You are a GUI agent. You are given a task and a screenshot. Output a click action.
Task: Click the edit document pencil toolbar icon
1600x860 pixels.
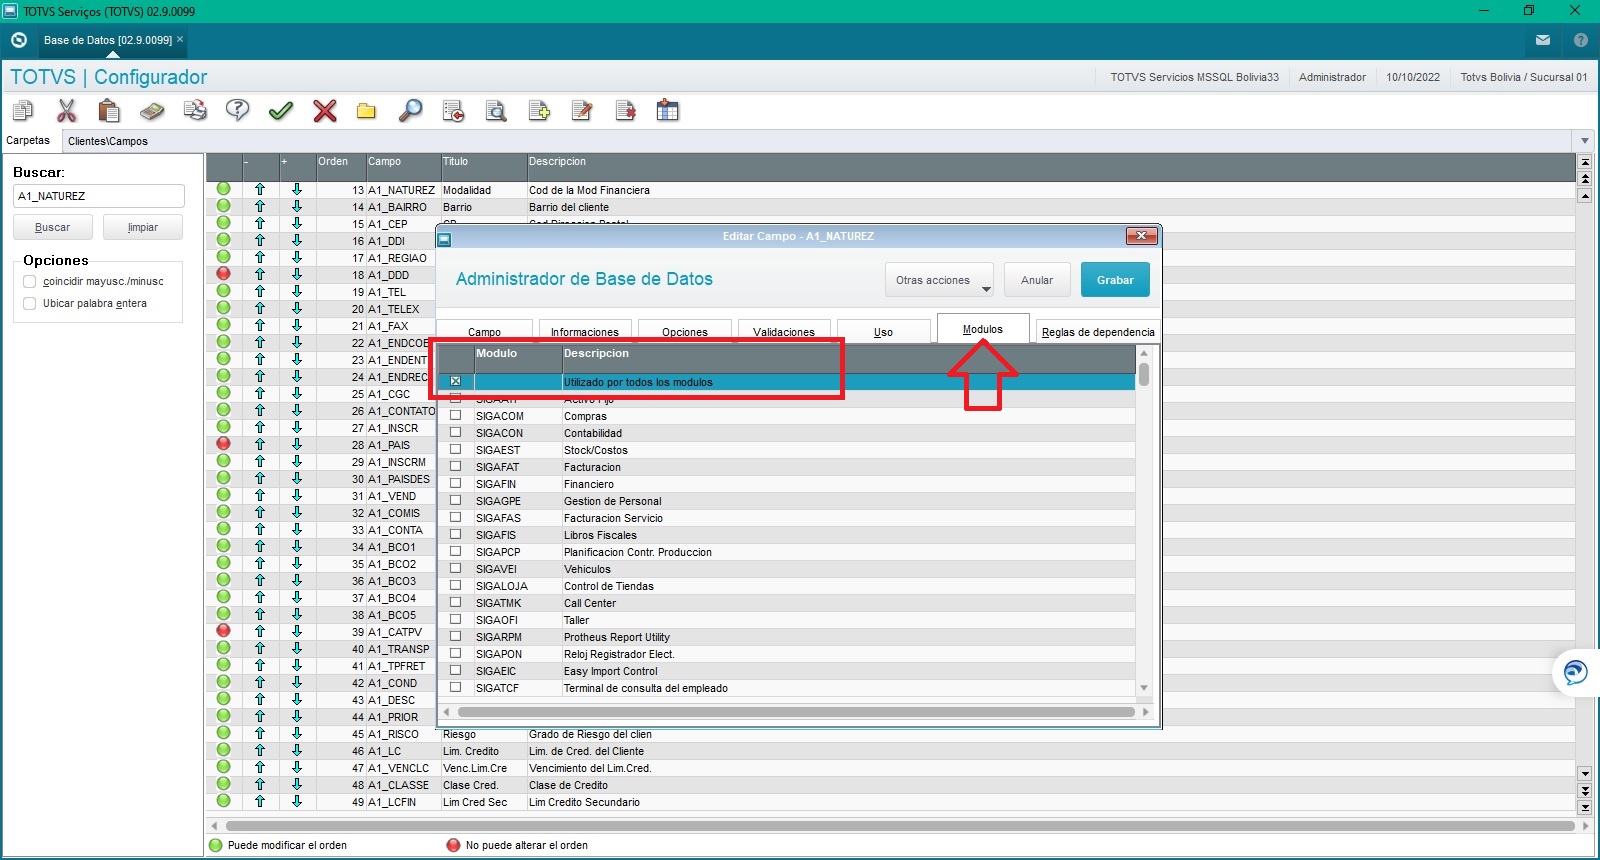click(x=582, y=110)
